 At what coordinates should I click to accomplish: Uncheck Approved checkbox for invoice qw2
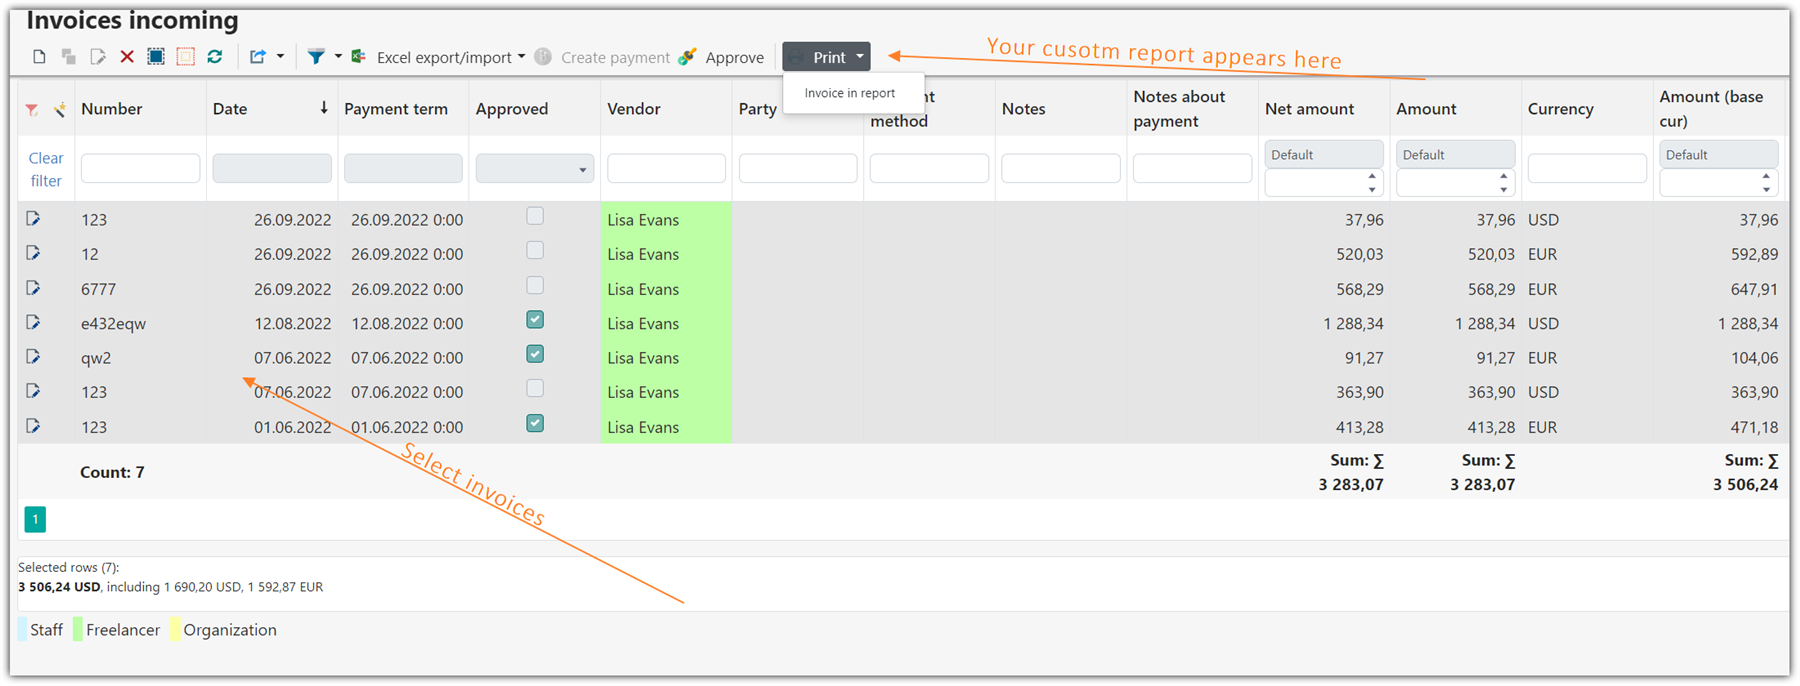tap(535, 354)
